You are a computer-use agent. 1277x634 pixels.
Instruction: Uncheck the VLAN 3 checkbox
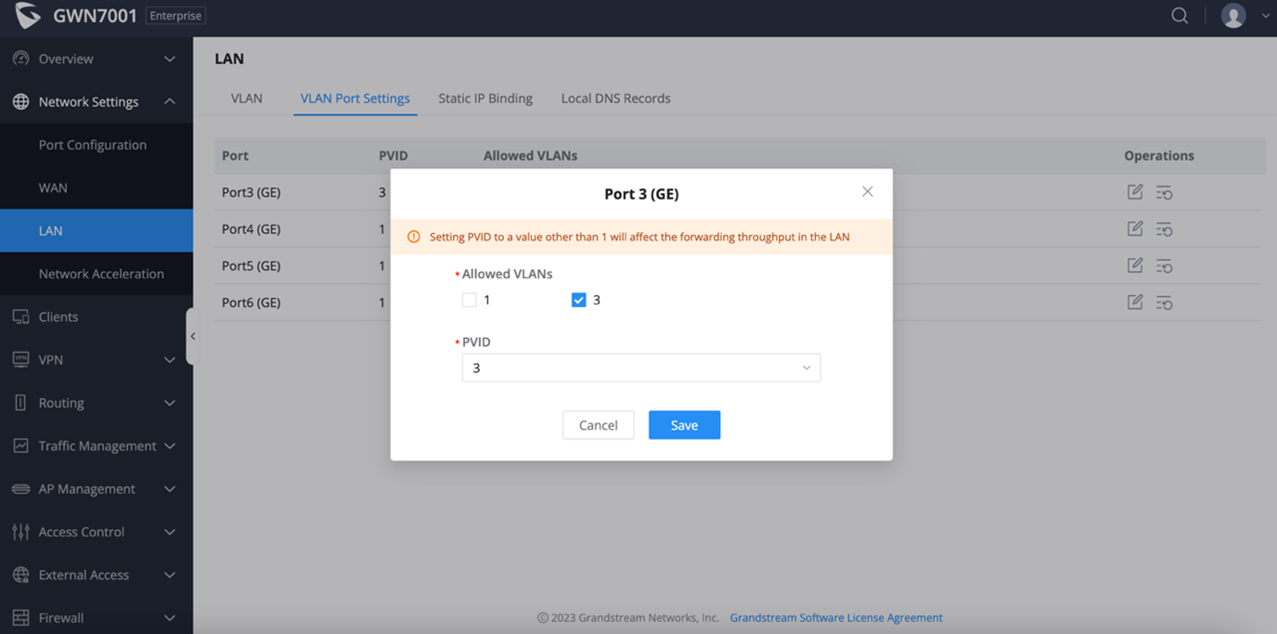[578, 300]
